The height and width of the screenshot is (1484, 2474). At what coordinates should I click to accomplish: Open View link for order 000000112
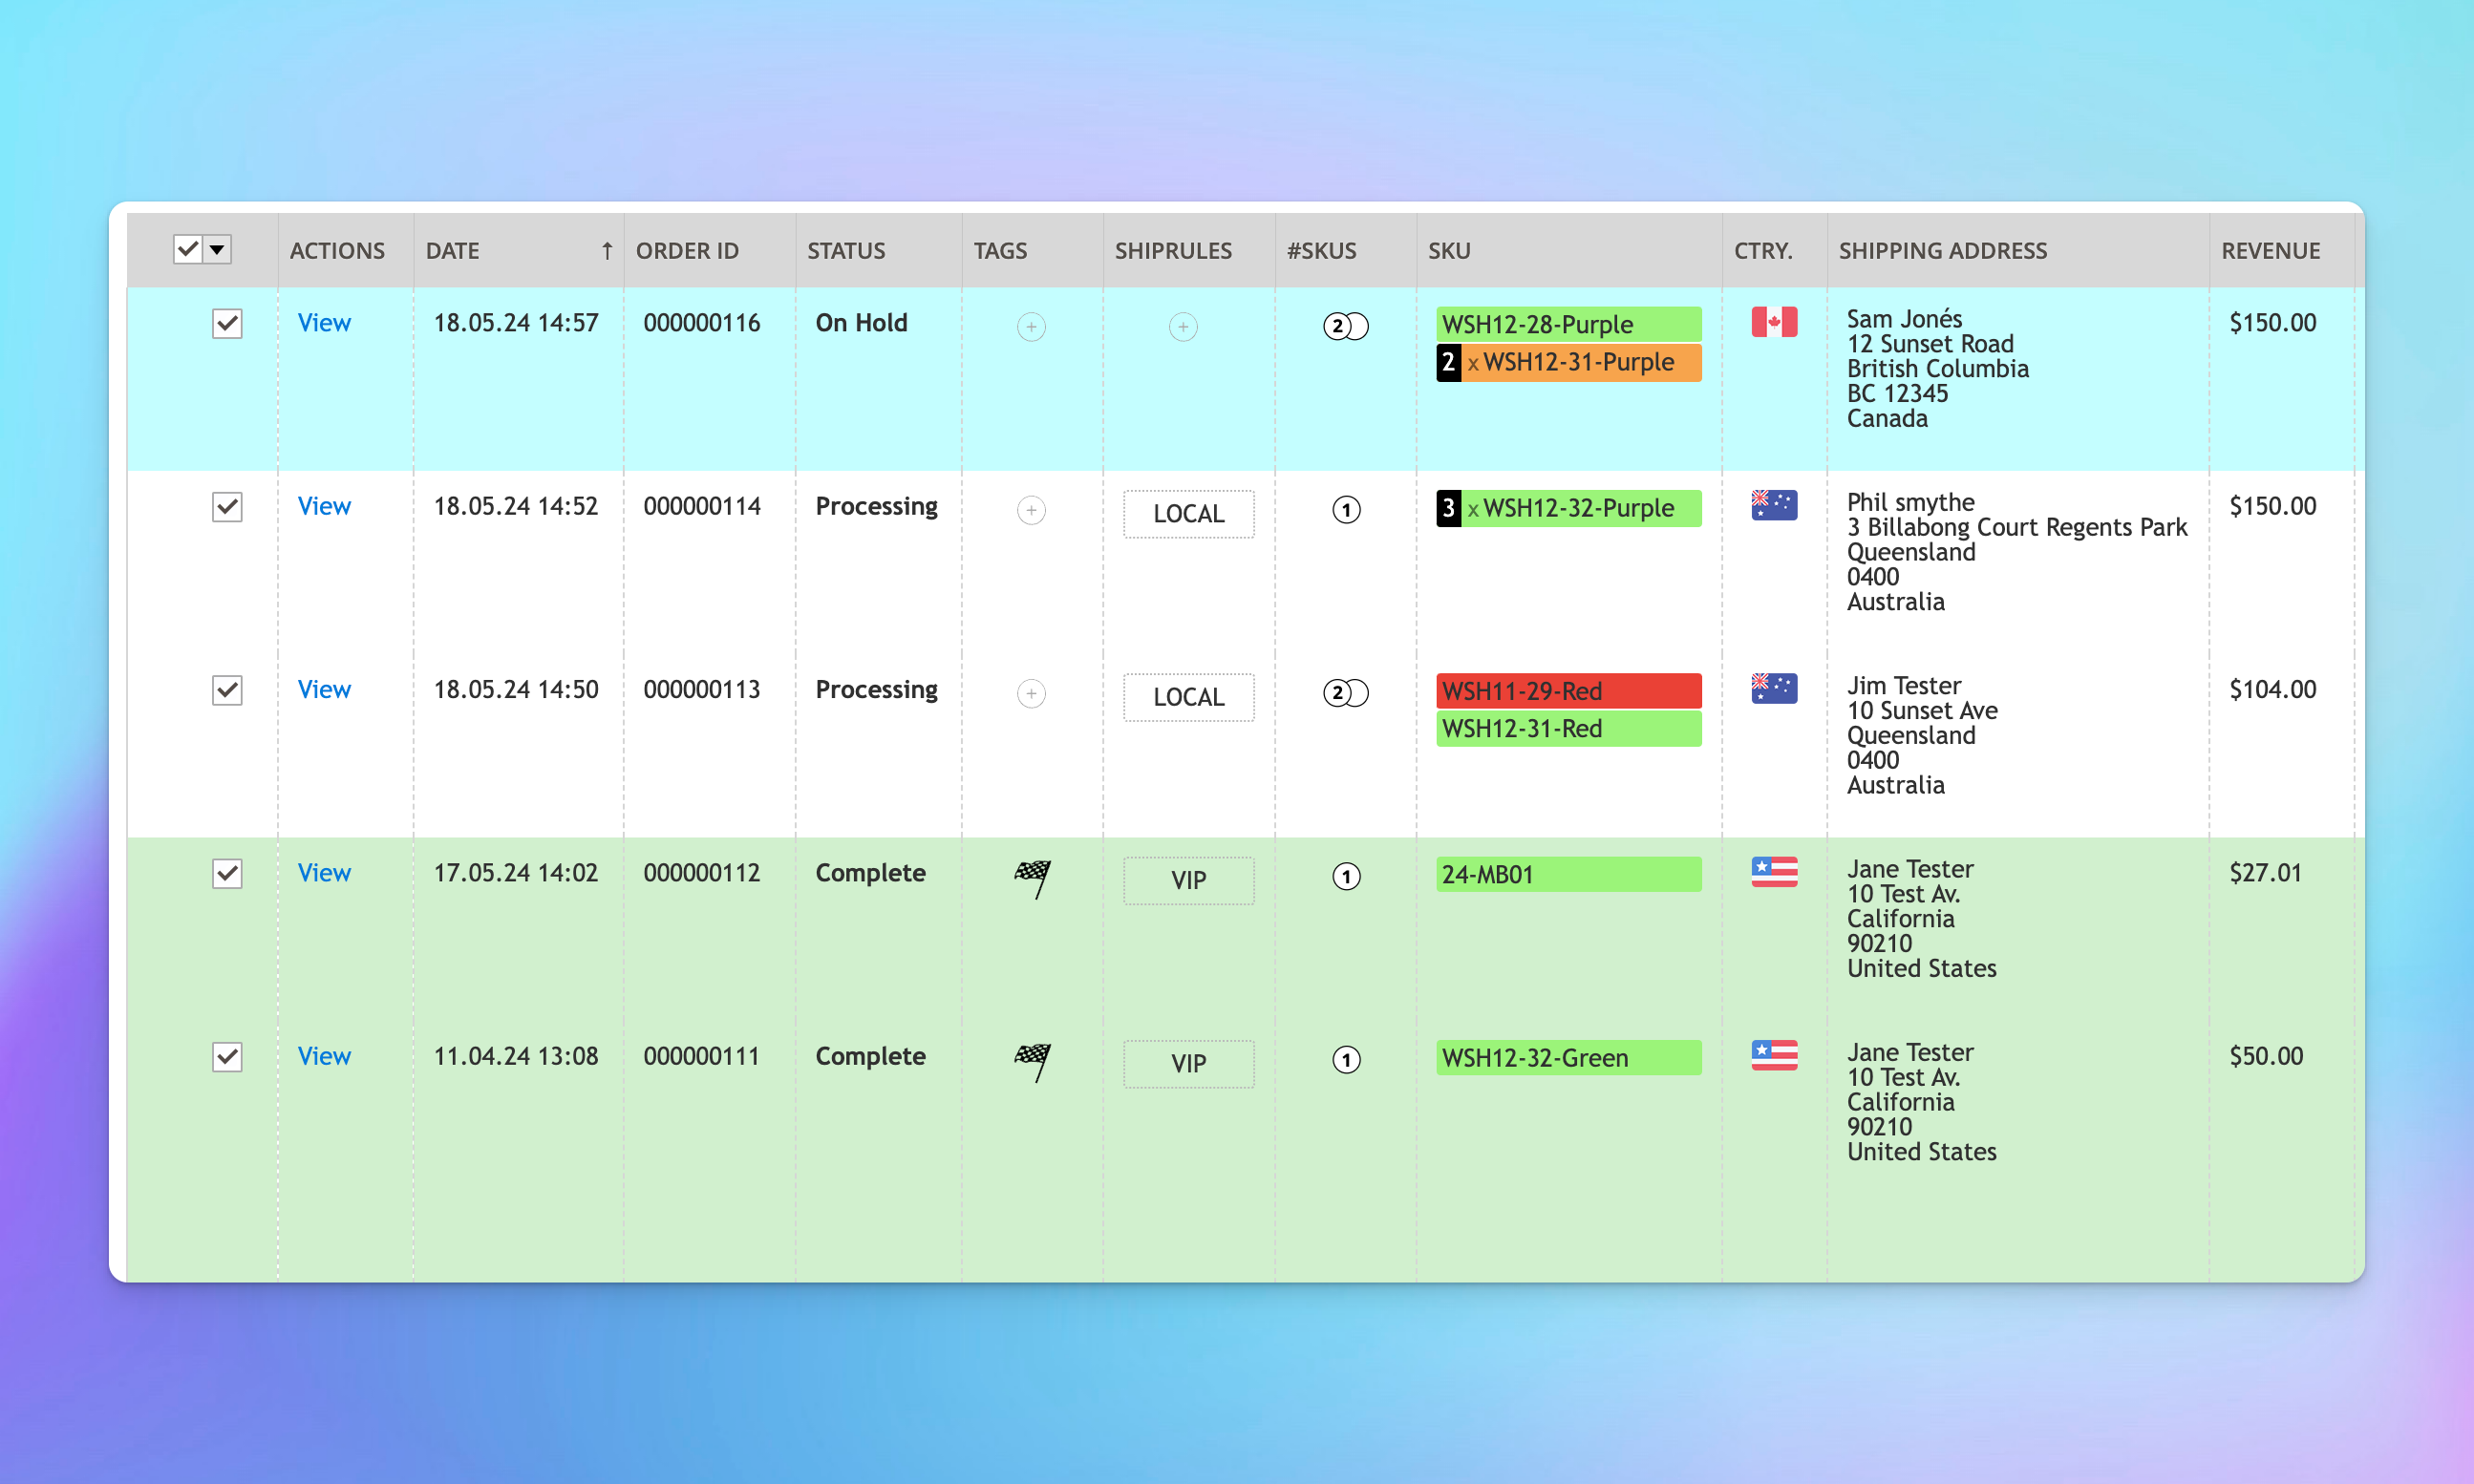[x=324, y=873]
